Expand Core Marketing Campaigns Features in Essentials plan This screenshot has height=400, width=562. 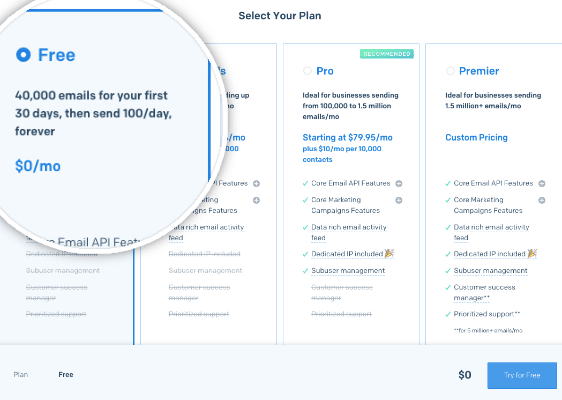pos(256,200)
